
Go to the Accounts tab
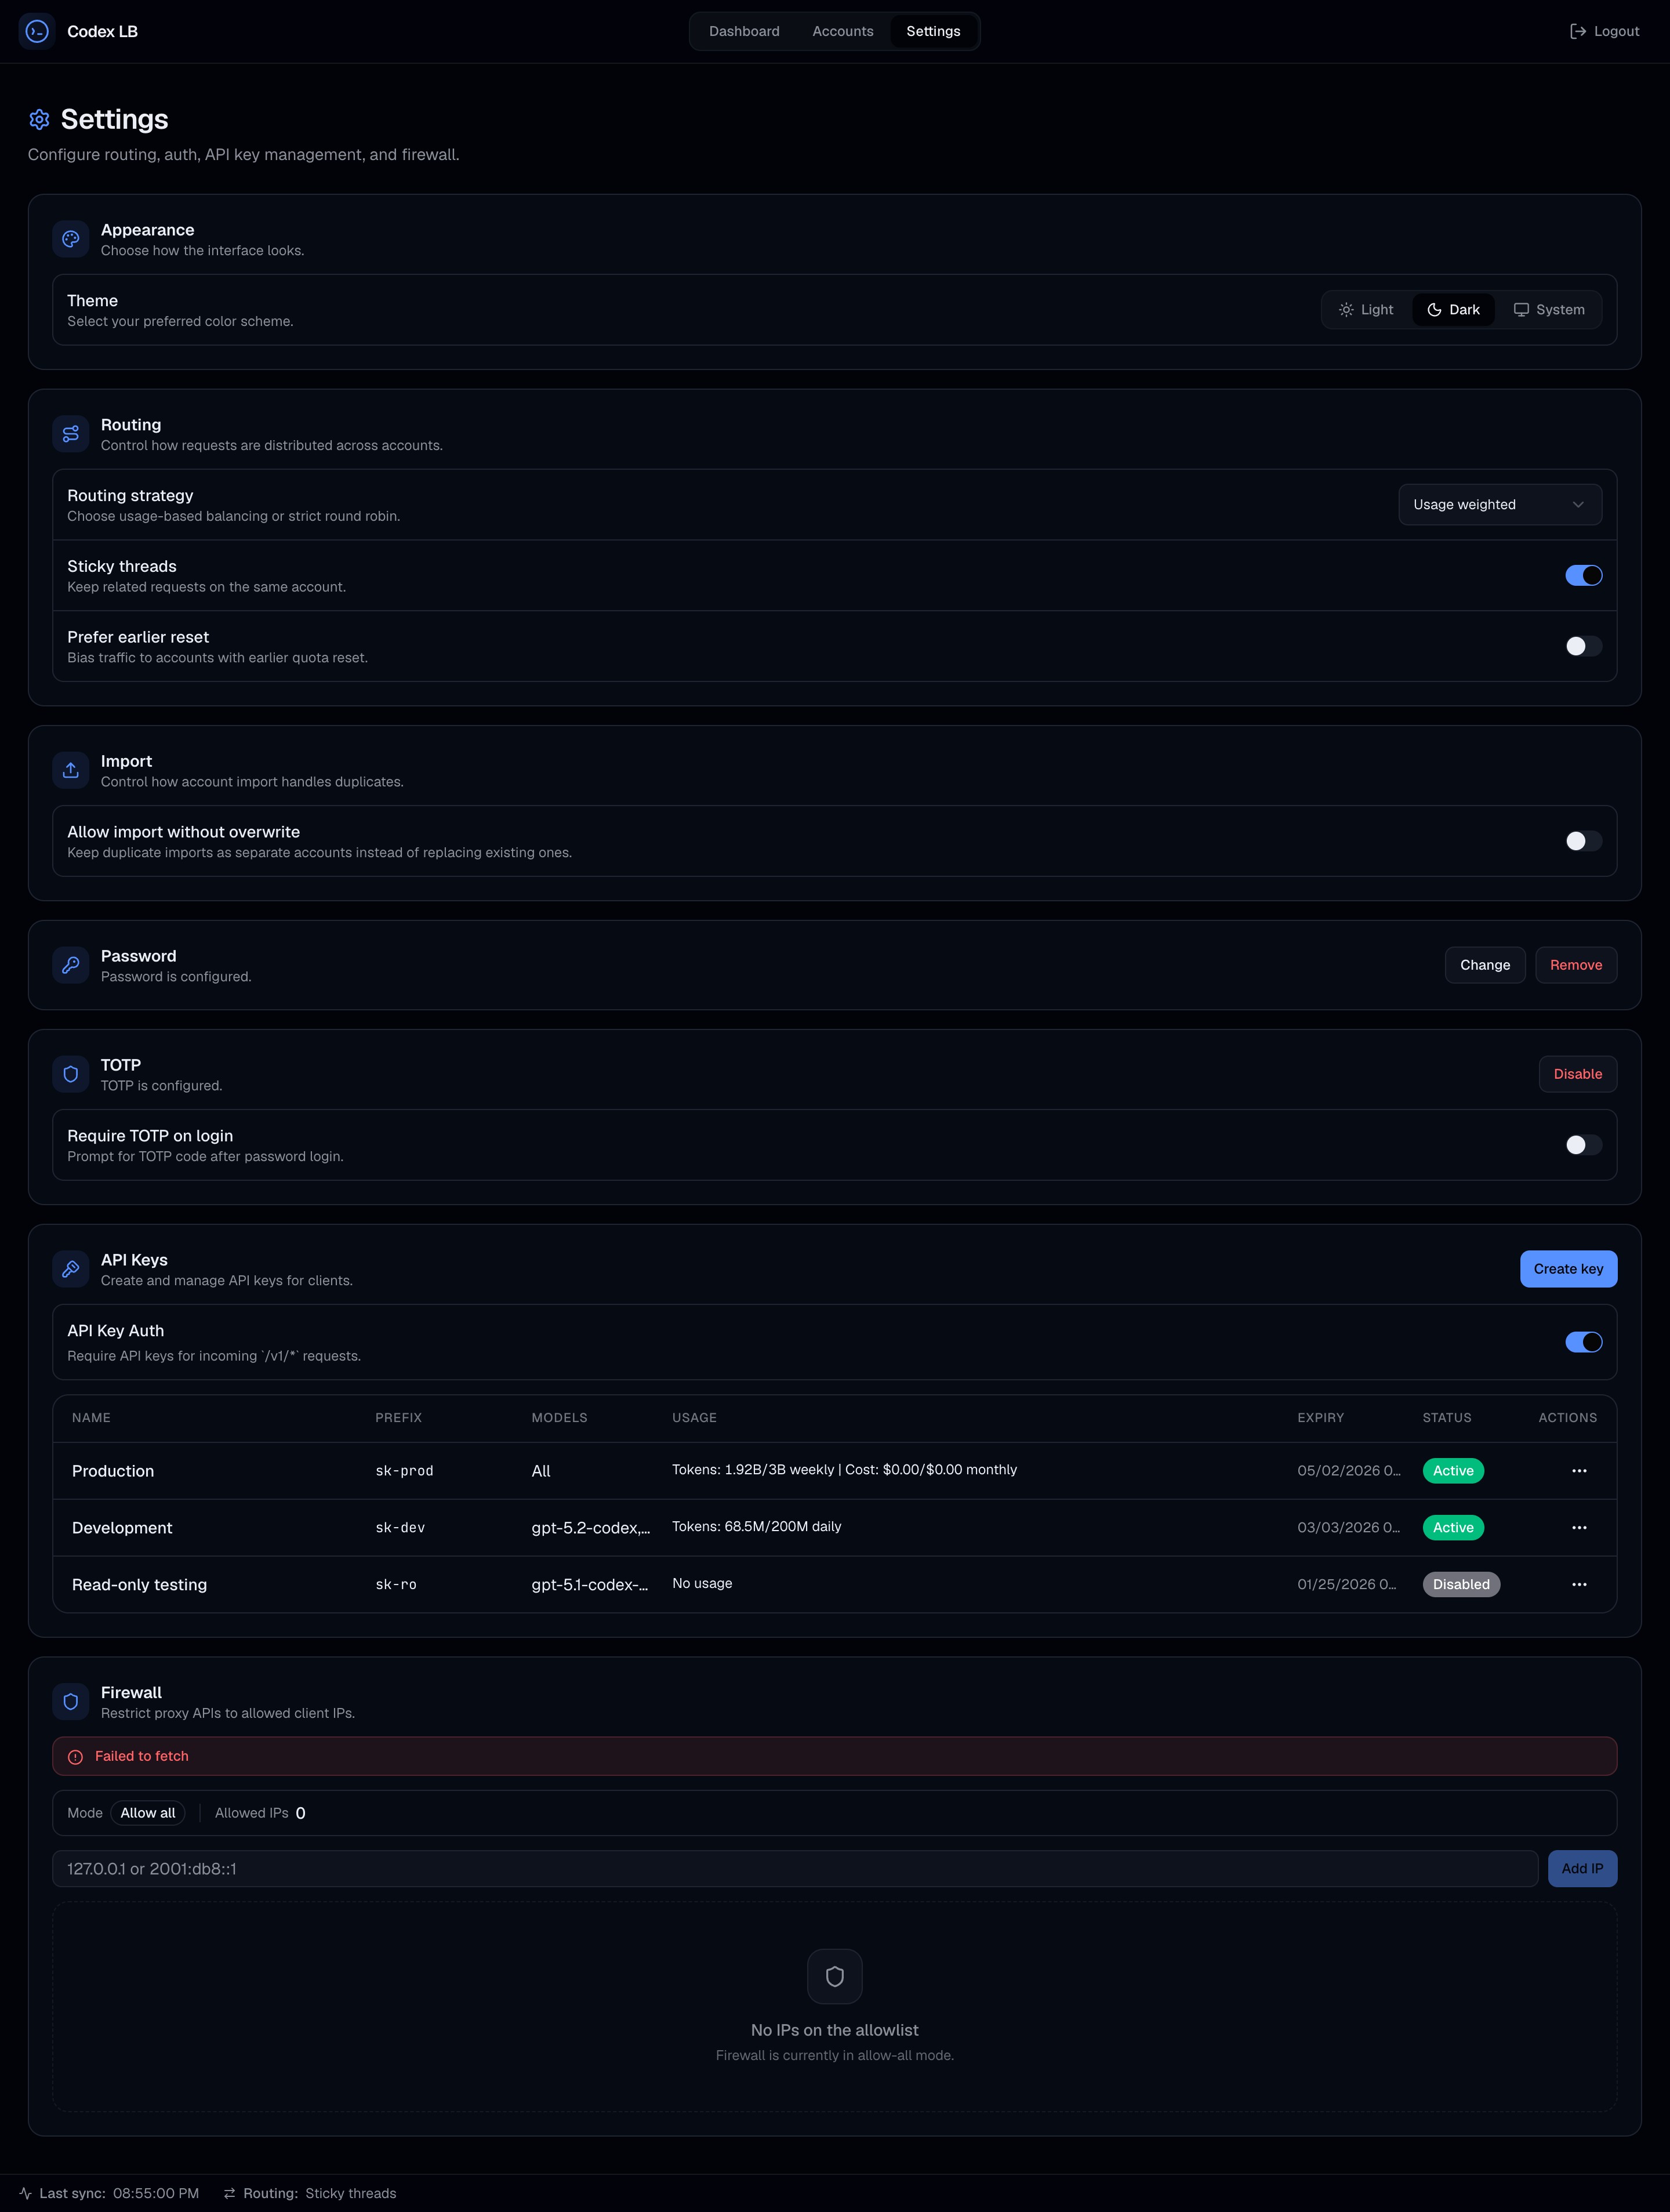[x=842, y=31]
